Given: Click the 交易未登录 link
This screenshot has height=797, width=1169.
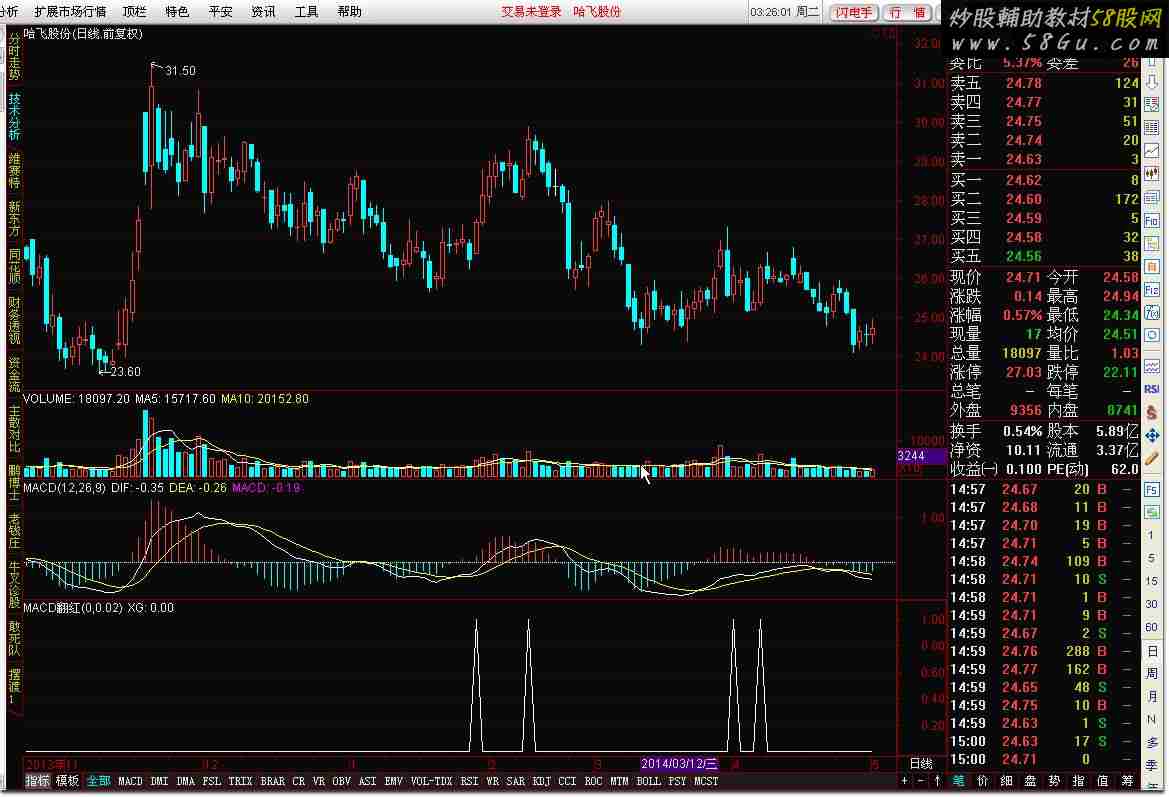Looking at the screenshot, I should pos(531,12).
